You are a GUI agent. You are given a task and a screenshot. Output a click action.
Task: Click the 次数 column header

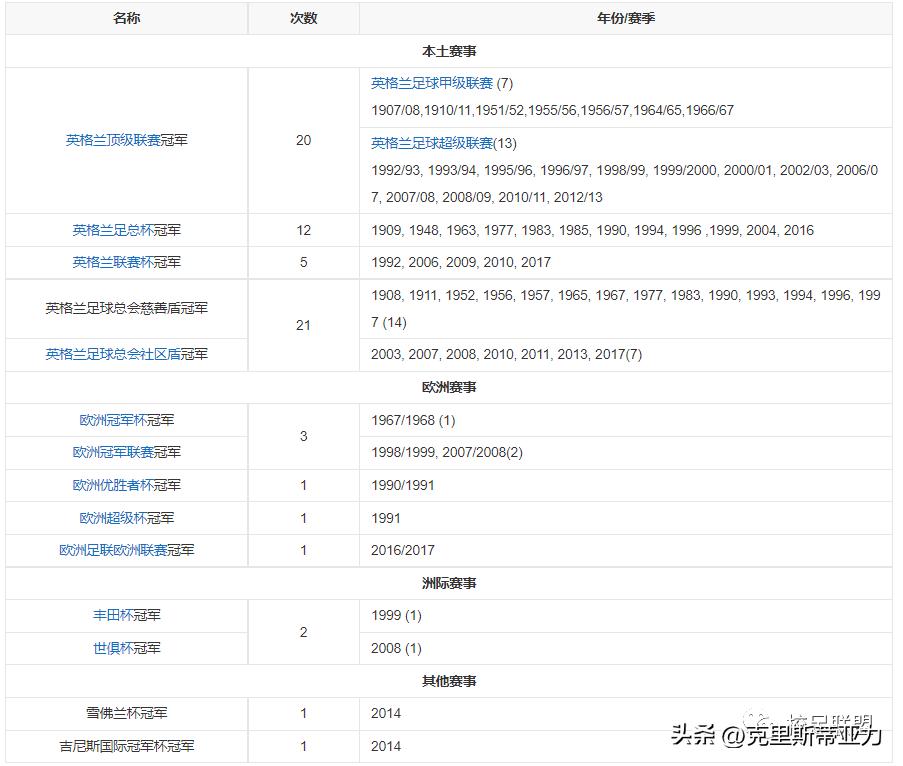tap(302, 17)
